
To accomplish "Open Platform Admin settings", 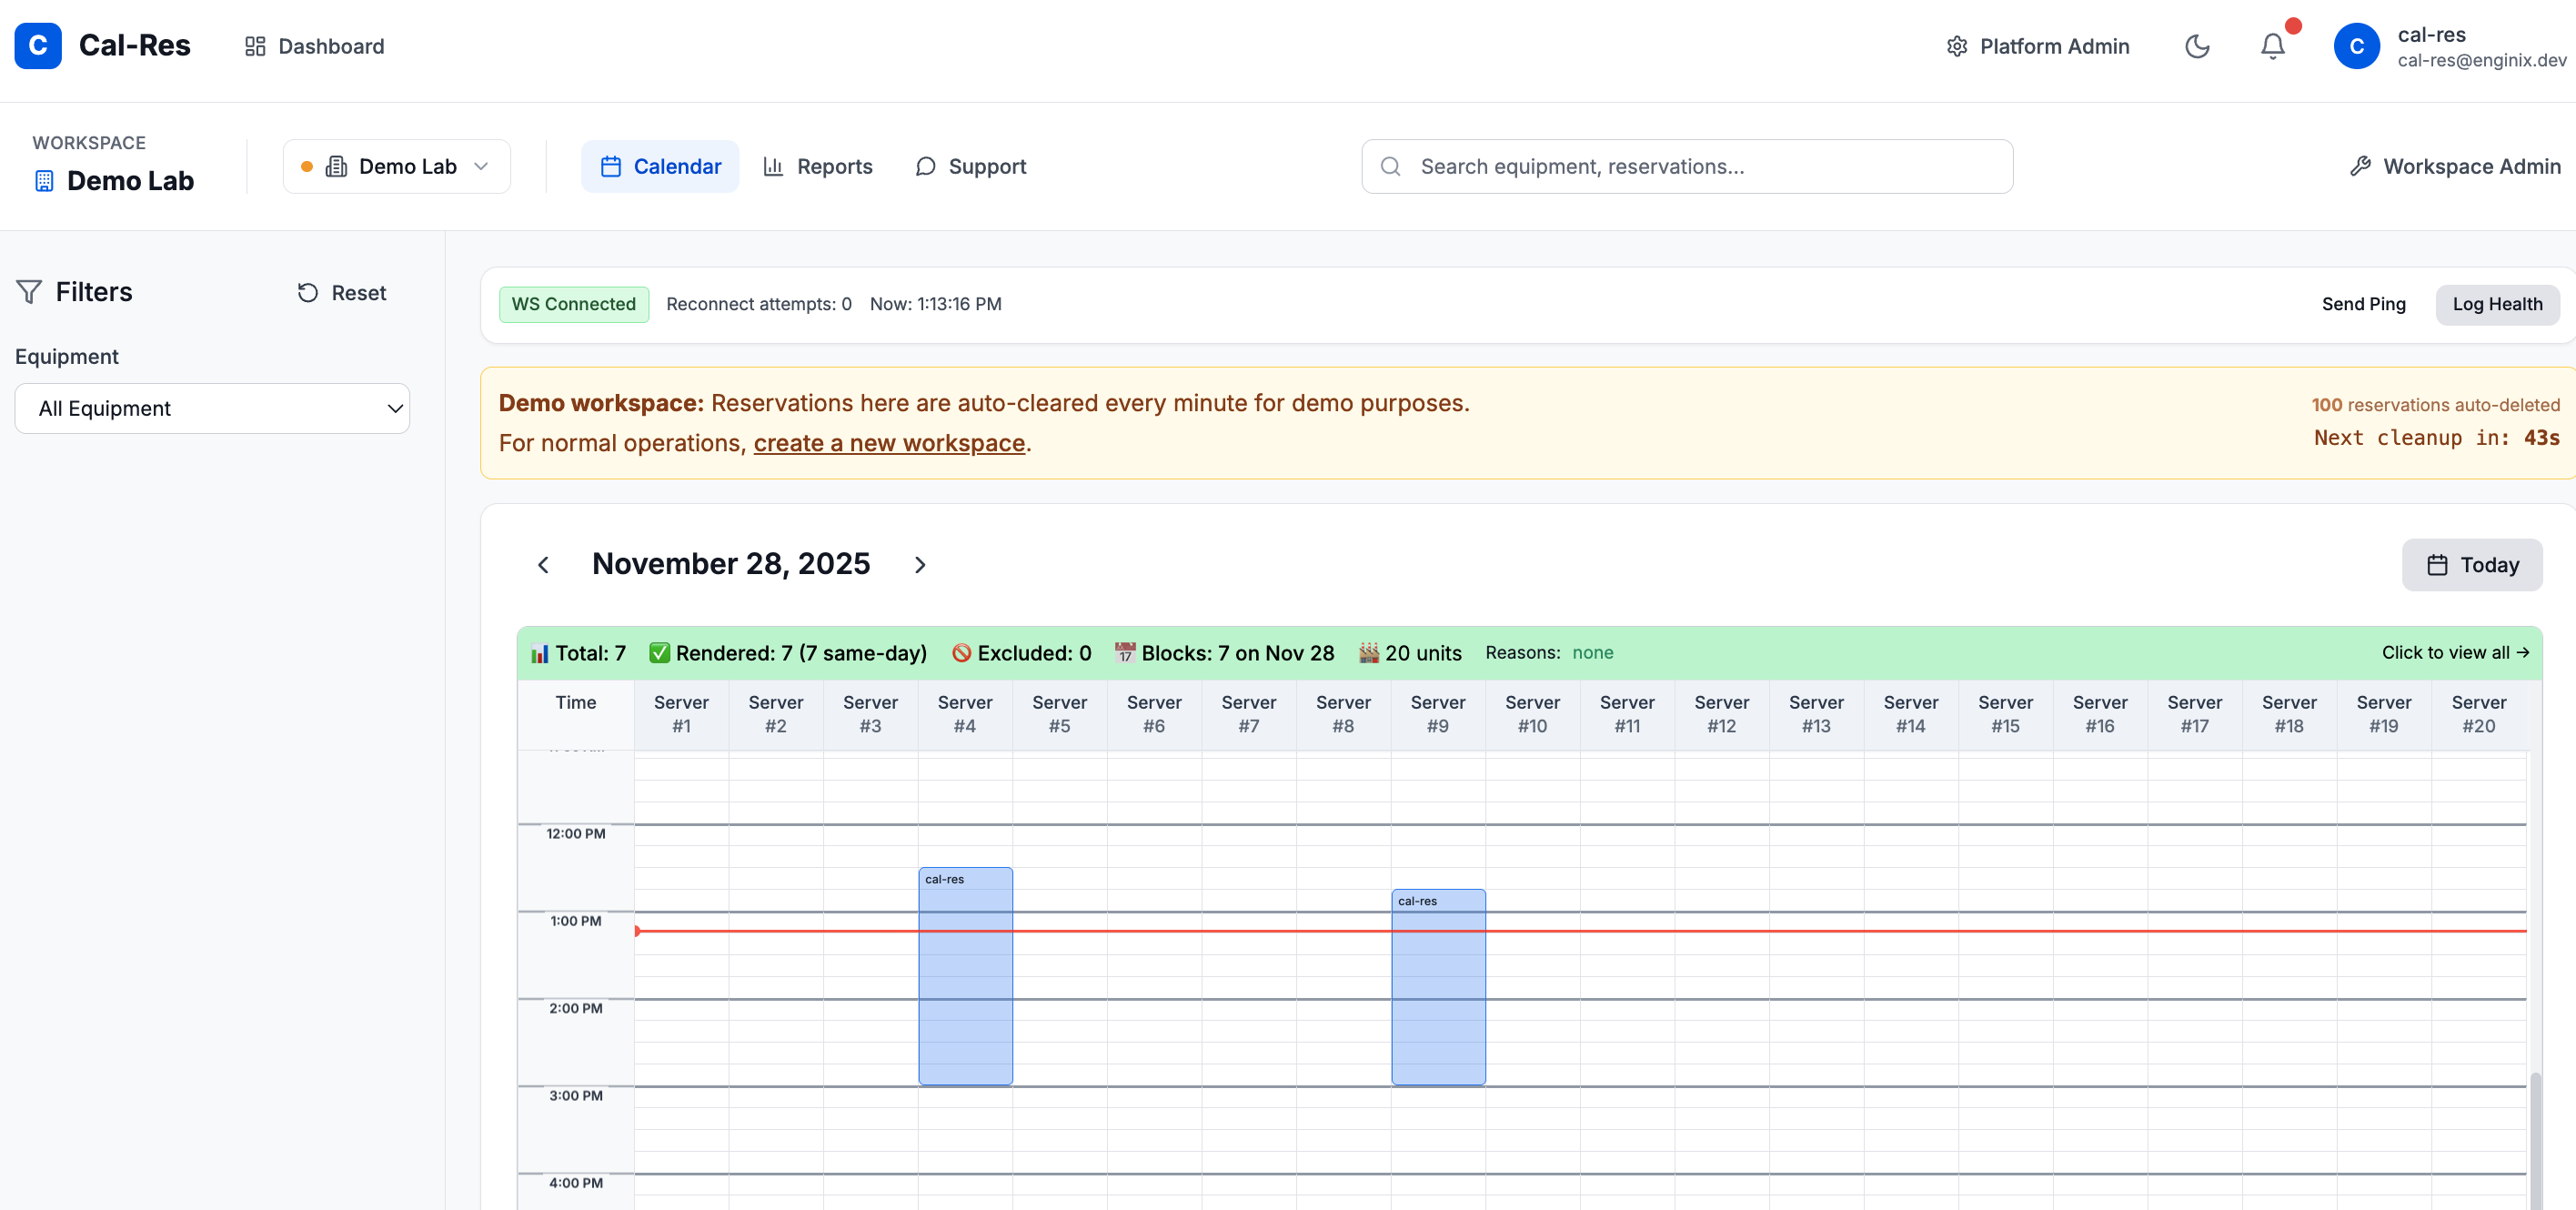I will tap(2038, 46).
